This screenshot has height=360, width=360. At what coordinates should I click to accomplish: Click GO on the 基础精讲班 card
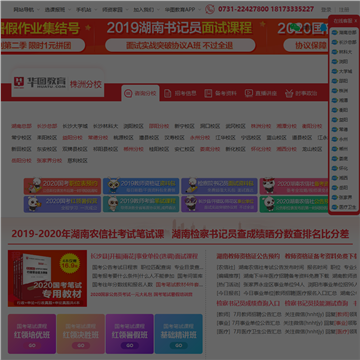coord(179,346)
